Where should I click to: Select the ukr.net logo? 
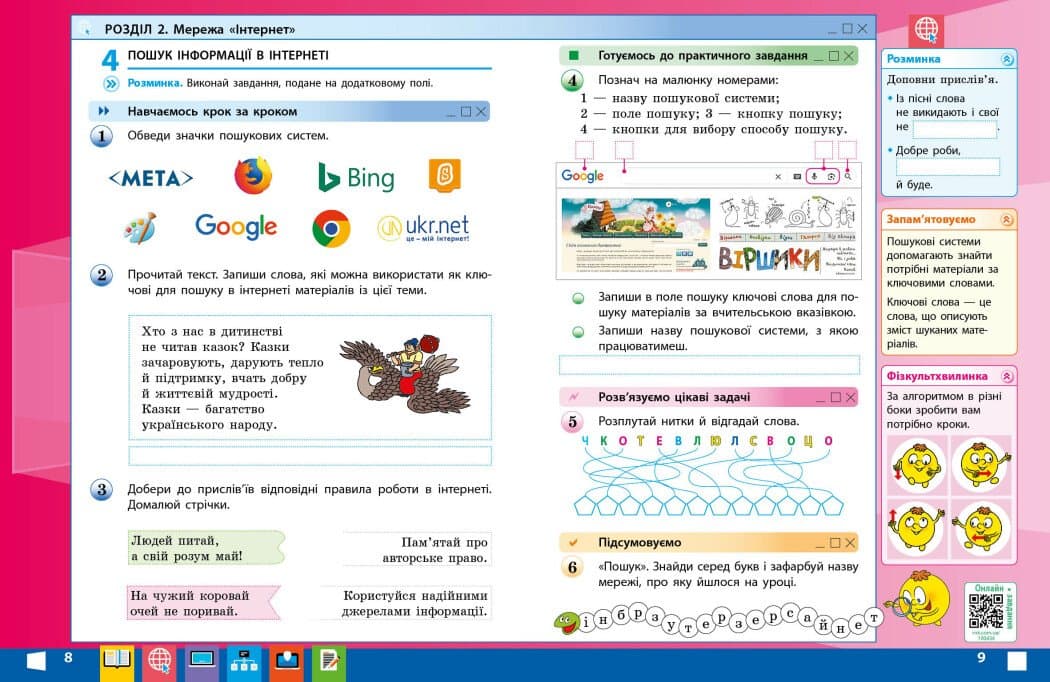(x=423, y=228)
